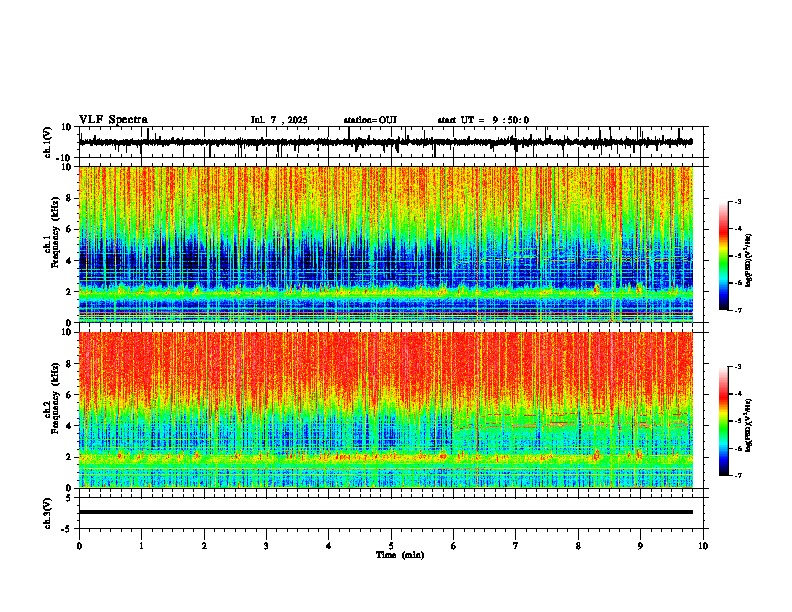Click the ch.2 colorbar '-7' tick label

click(x=737, y=476)
